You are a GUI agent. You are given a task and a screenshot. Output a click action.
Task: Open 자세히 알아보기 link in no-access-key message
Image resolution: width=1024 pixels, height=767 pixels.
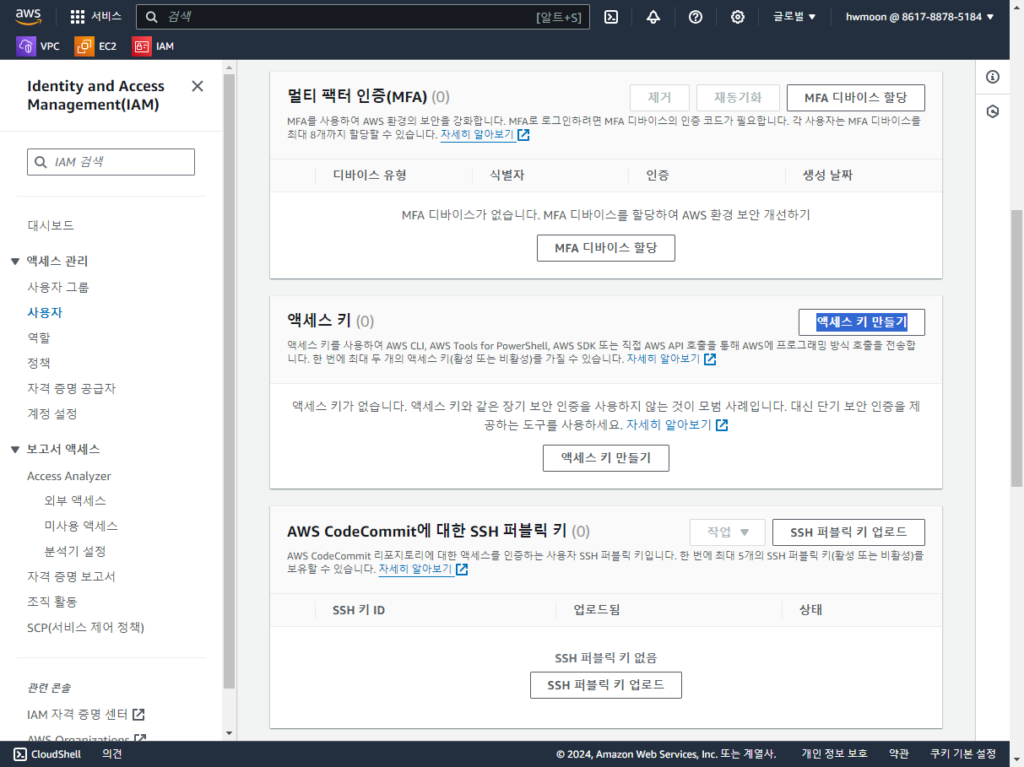click(669, 425)
